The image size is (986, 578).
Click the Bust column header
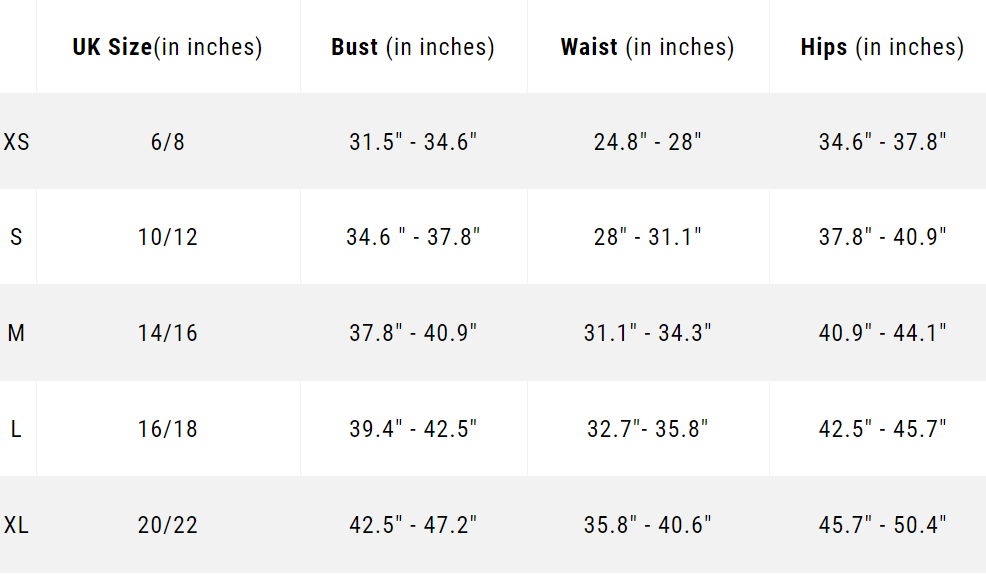pos(413,47)
